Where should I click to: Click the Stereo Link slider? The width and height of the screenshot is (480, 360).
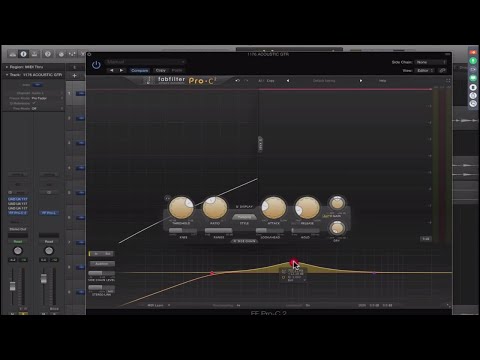point(101,288)
